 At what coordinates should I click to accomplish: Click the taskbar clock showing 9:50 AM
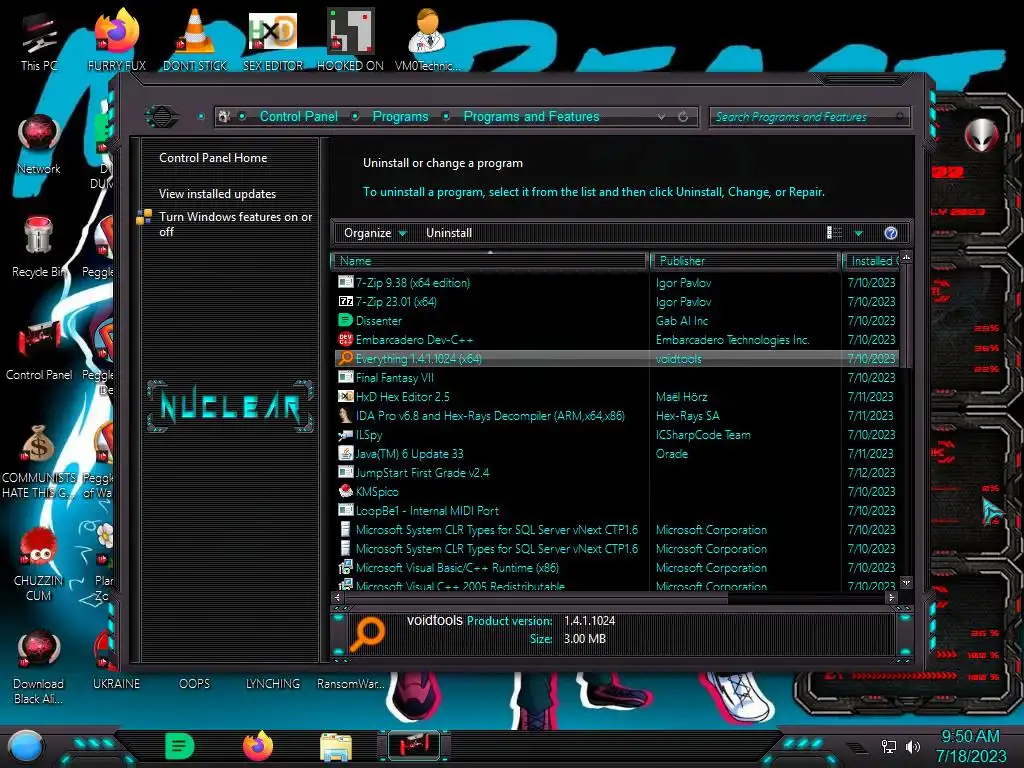coord(970,746)
